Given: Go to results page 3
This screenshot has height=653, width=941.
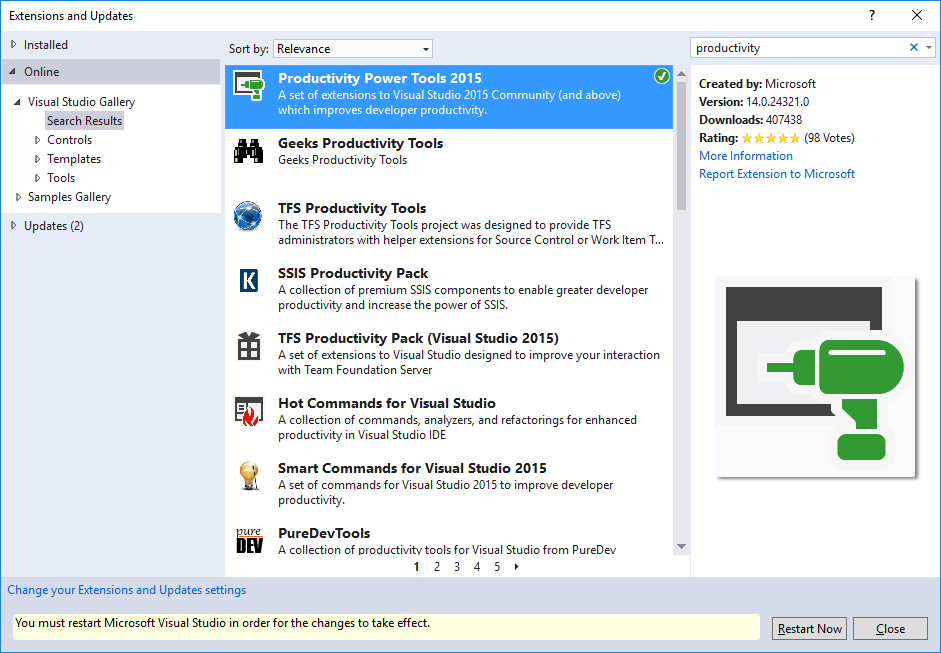Looking at the screenshot, I should tap(457, 567).
